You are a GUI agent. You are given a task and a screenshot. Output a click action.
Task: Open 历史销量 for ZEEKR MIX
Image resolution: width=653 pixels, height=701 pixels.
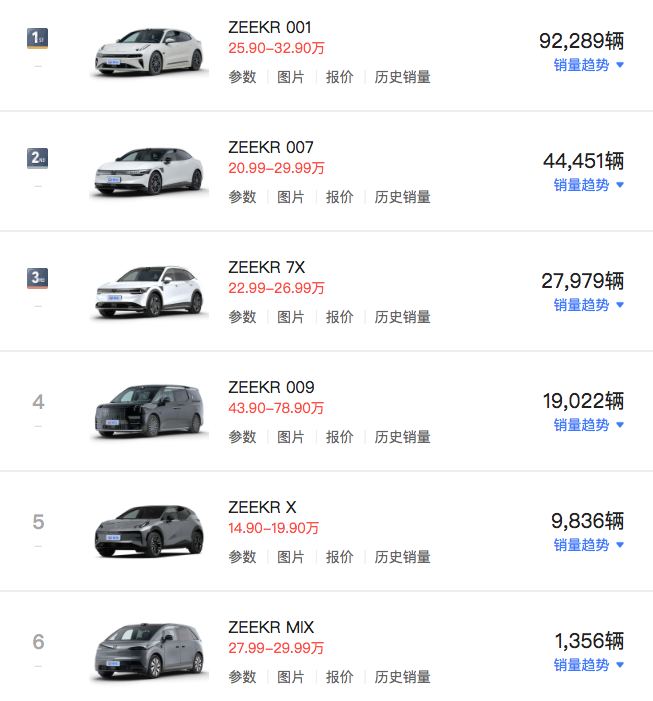[403, 677]
